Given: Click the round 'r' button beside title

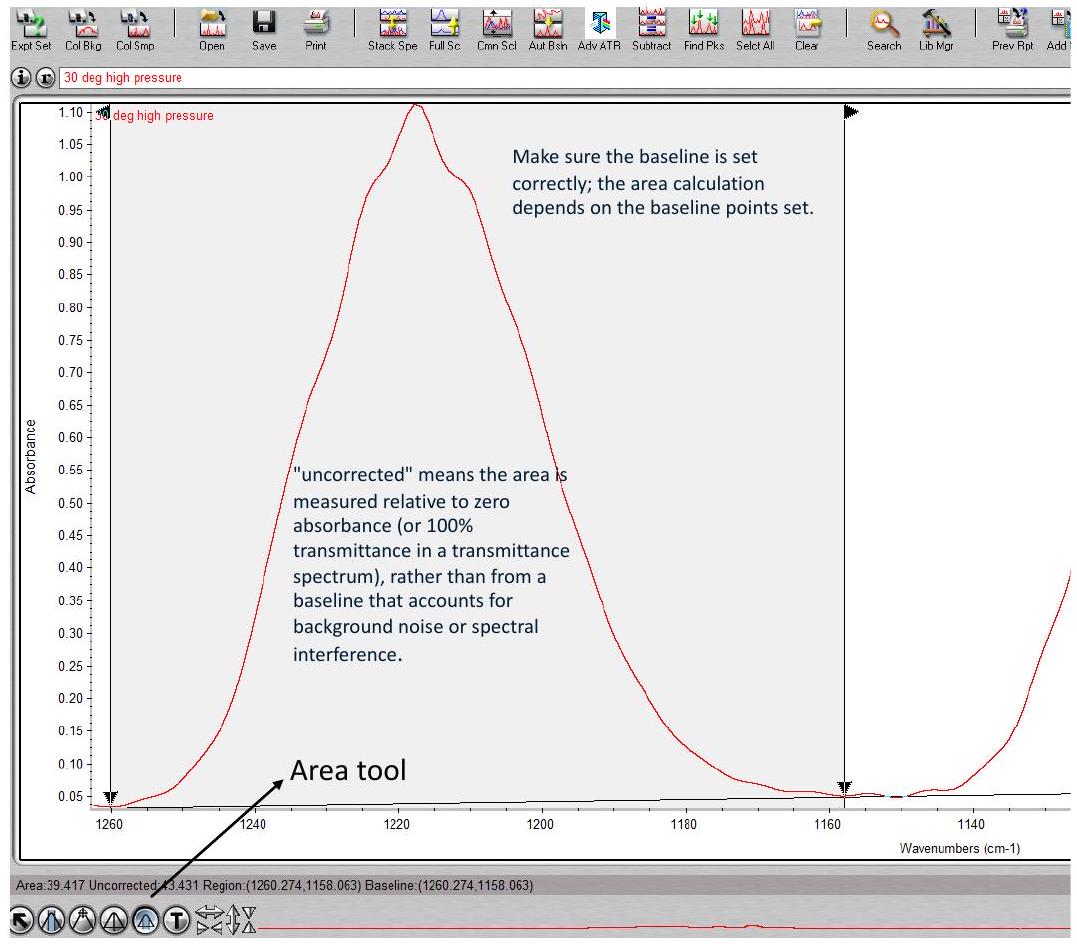Looking at the screenshot, I should 45,78.
